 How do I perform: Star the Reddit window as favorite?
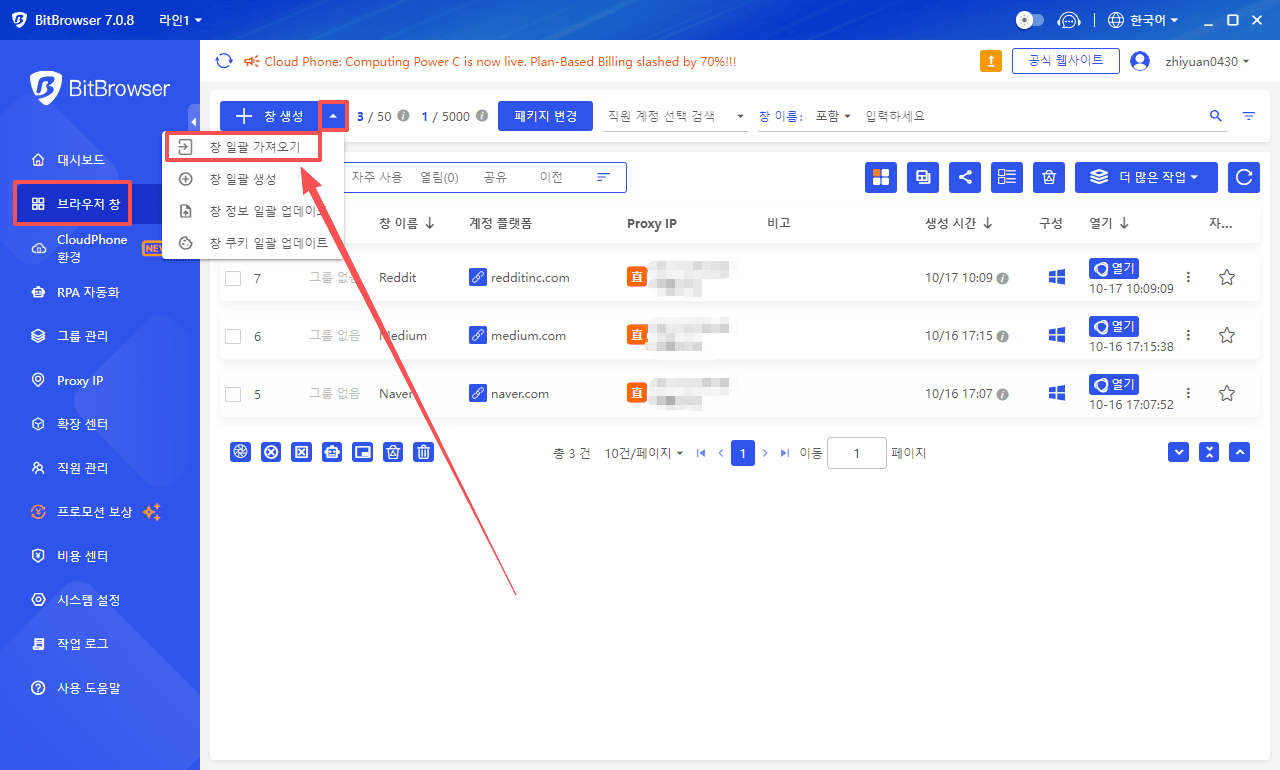(x=1227, y=278)
